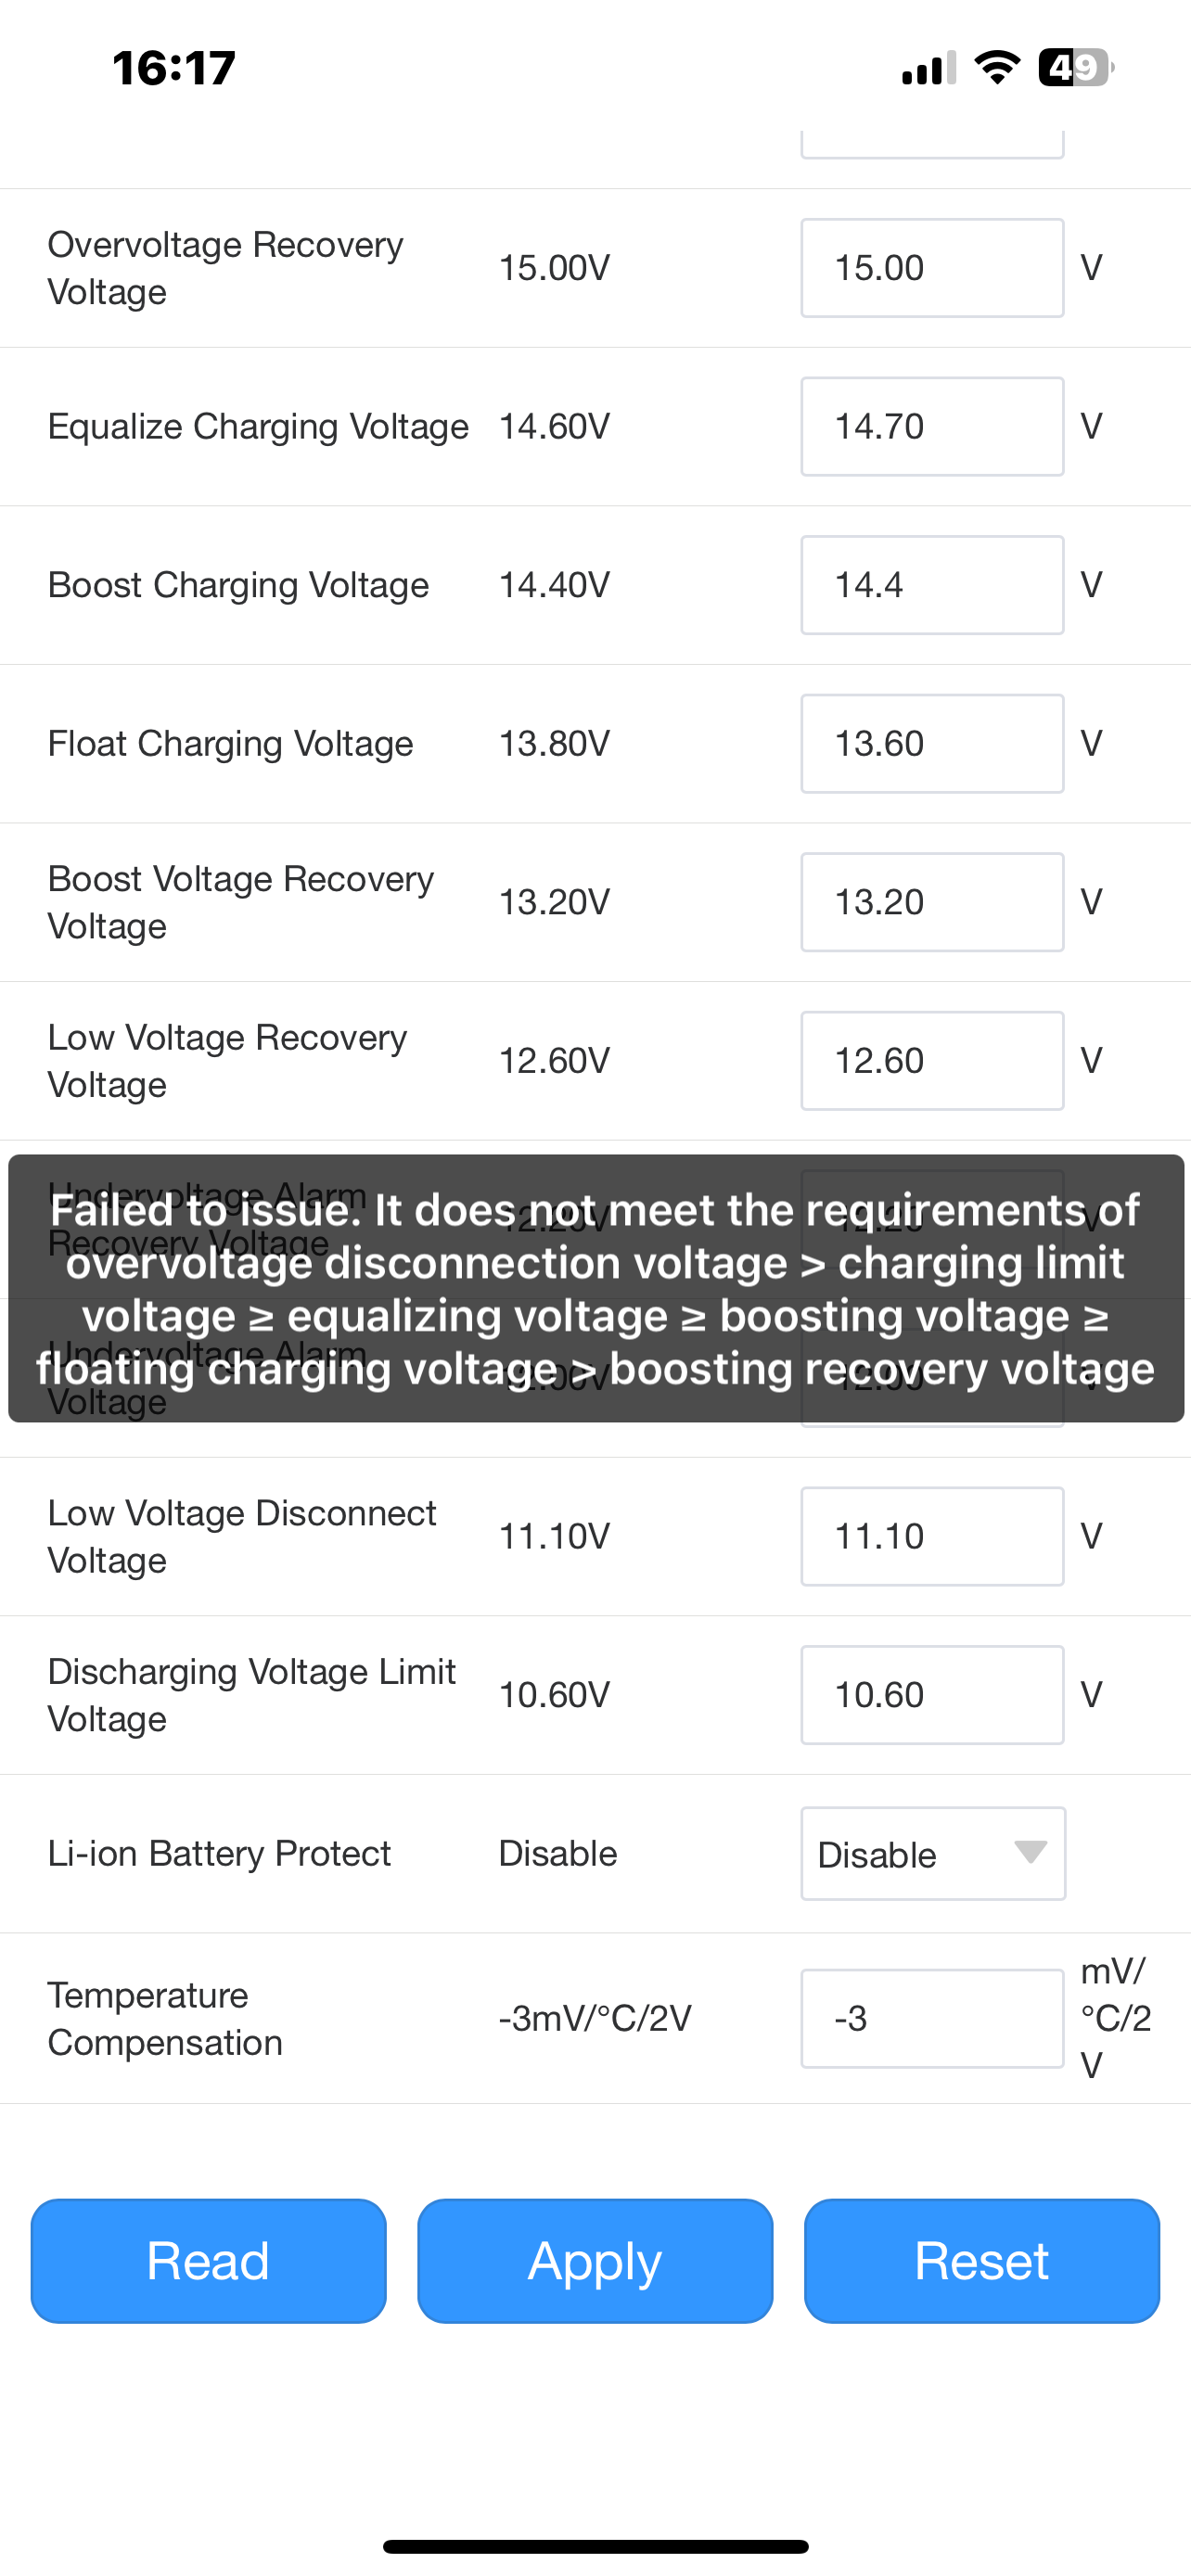This screenshot has width=1191, height=2576.
Task: Edit the Boost Charging Voltage field
Action: [x=931, y=585]
